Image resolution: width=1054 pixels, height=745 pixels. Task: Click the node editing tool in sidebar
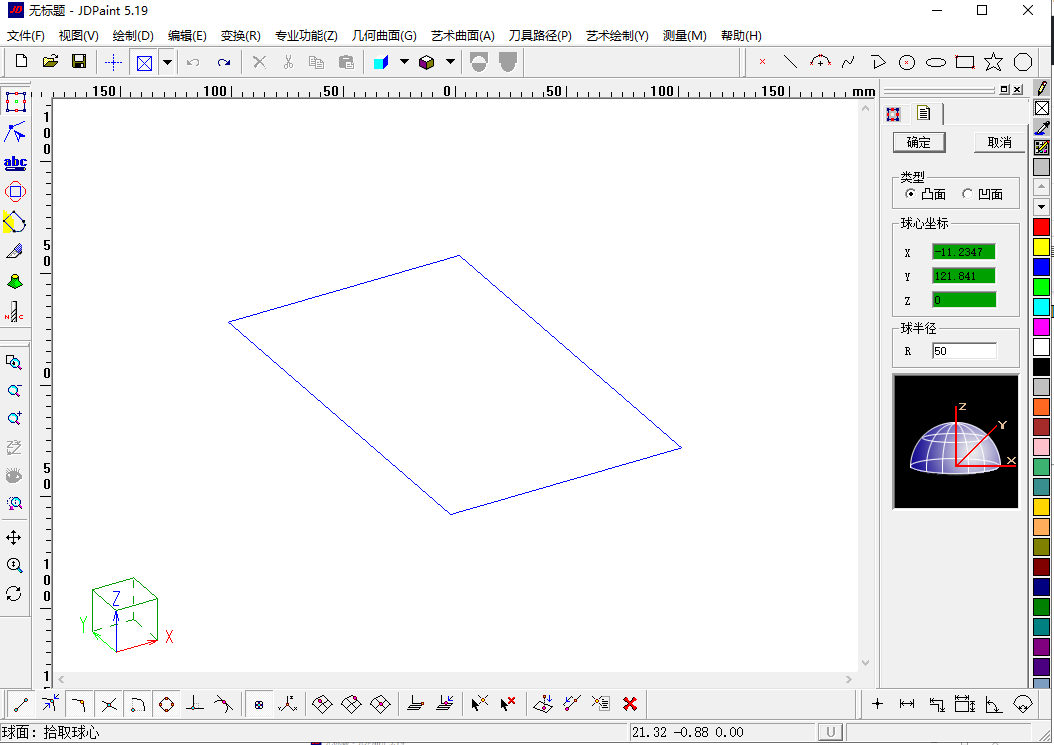coord(15,132)
